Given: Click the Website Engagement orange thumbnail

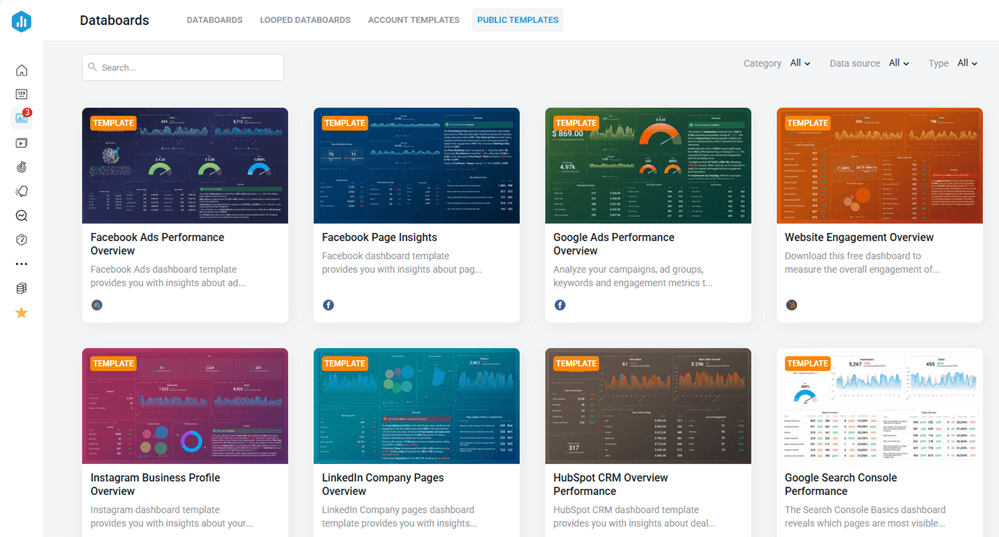Looking at the screenshot, I should click(879, 166).
